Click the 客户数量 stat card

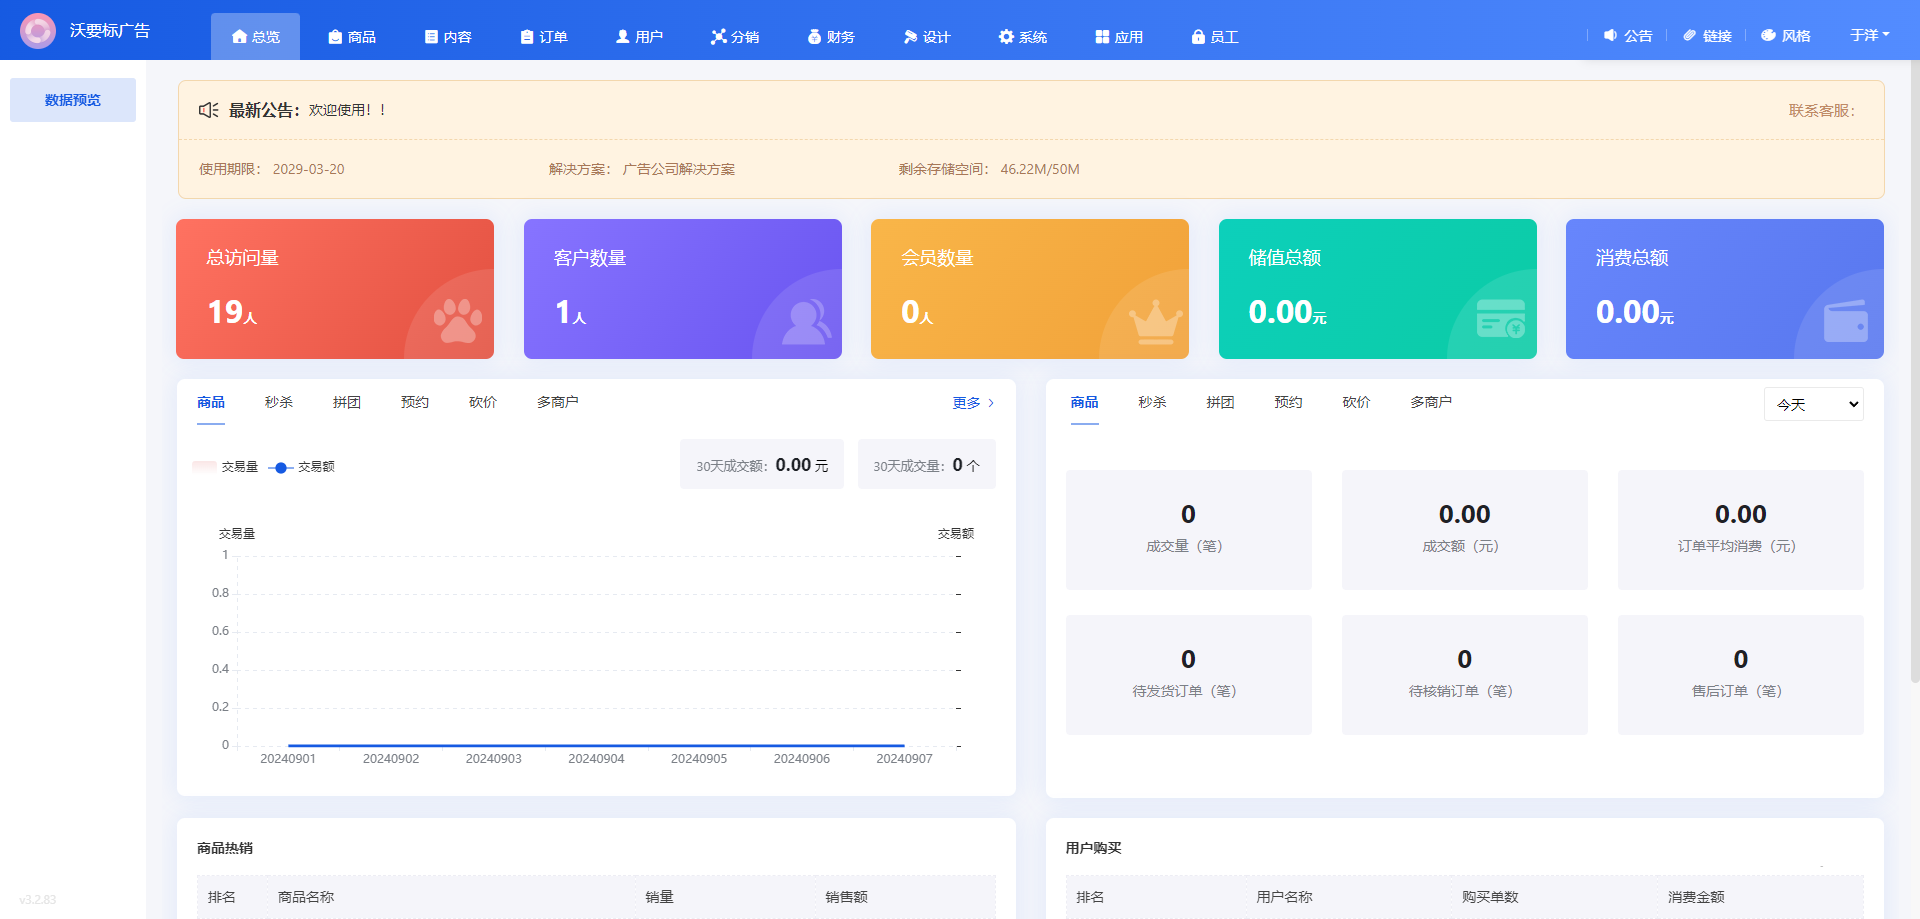[x=683, y=289]
